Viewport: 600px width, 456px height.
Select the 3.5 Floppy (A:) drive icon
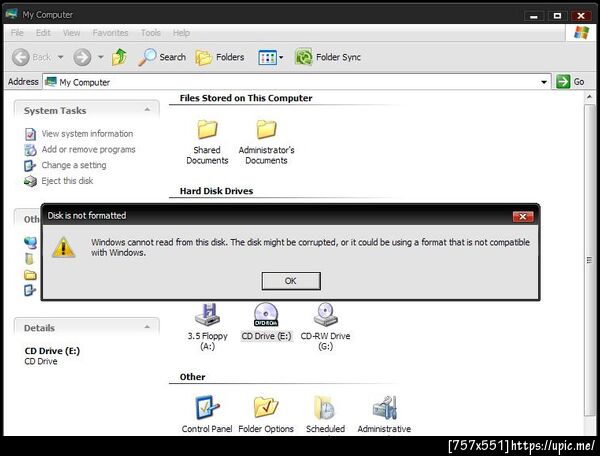pos(207,314)
